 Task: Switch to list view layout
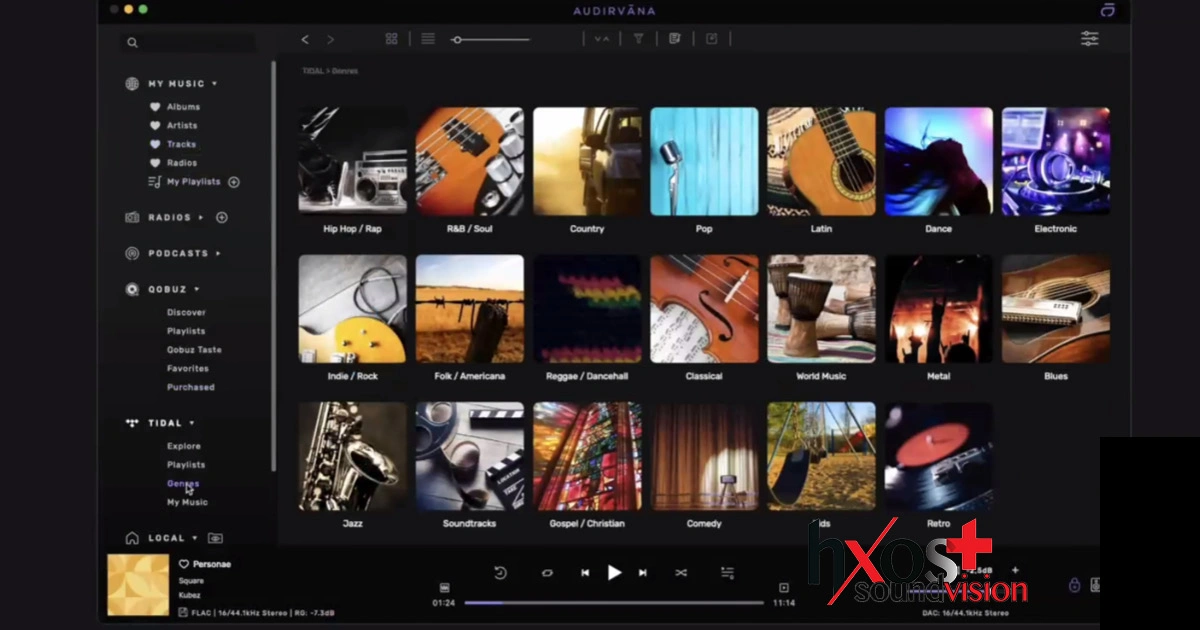[x=428, y=39]
